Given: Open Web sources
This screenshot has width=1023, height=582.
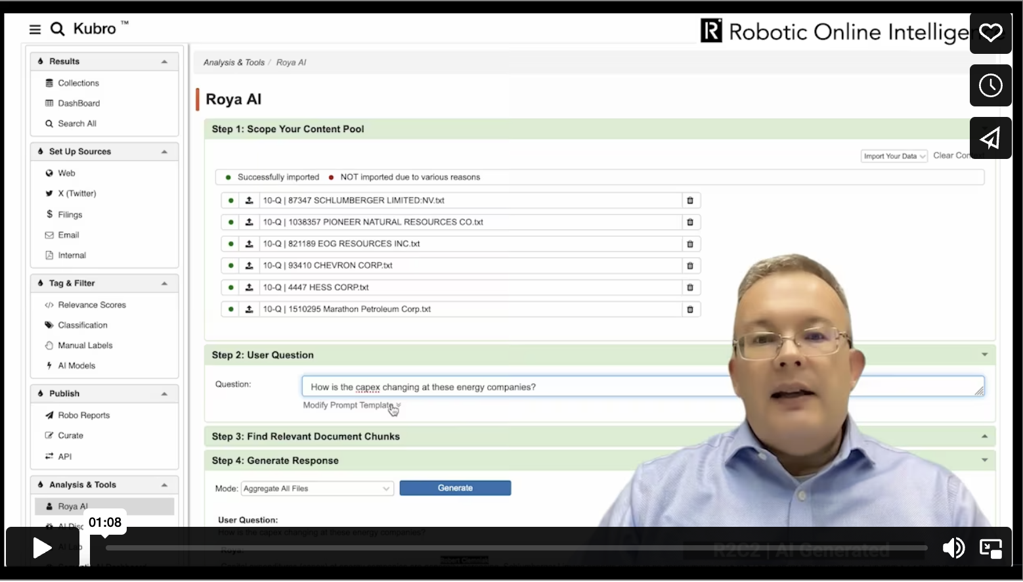Looking at the screenshot, I should 66,173.
